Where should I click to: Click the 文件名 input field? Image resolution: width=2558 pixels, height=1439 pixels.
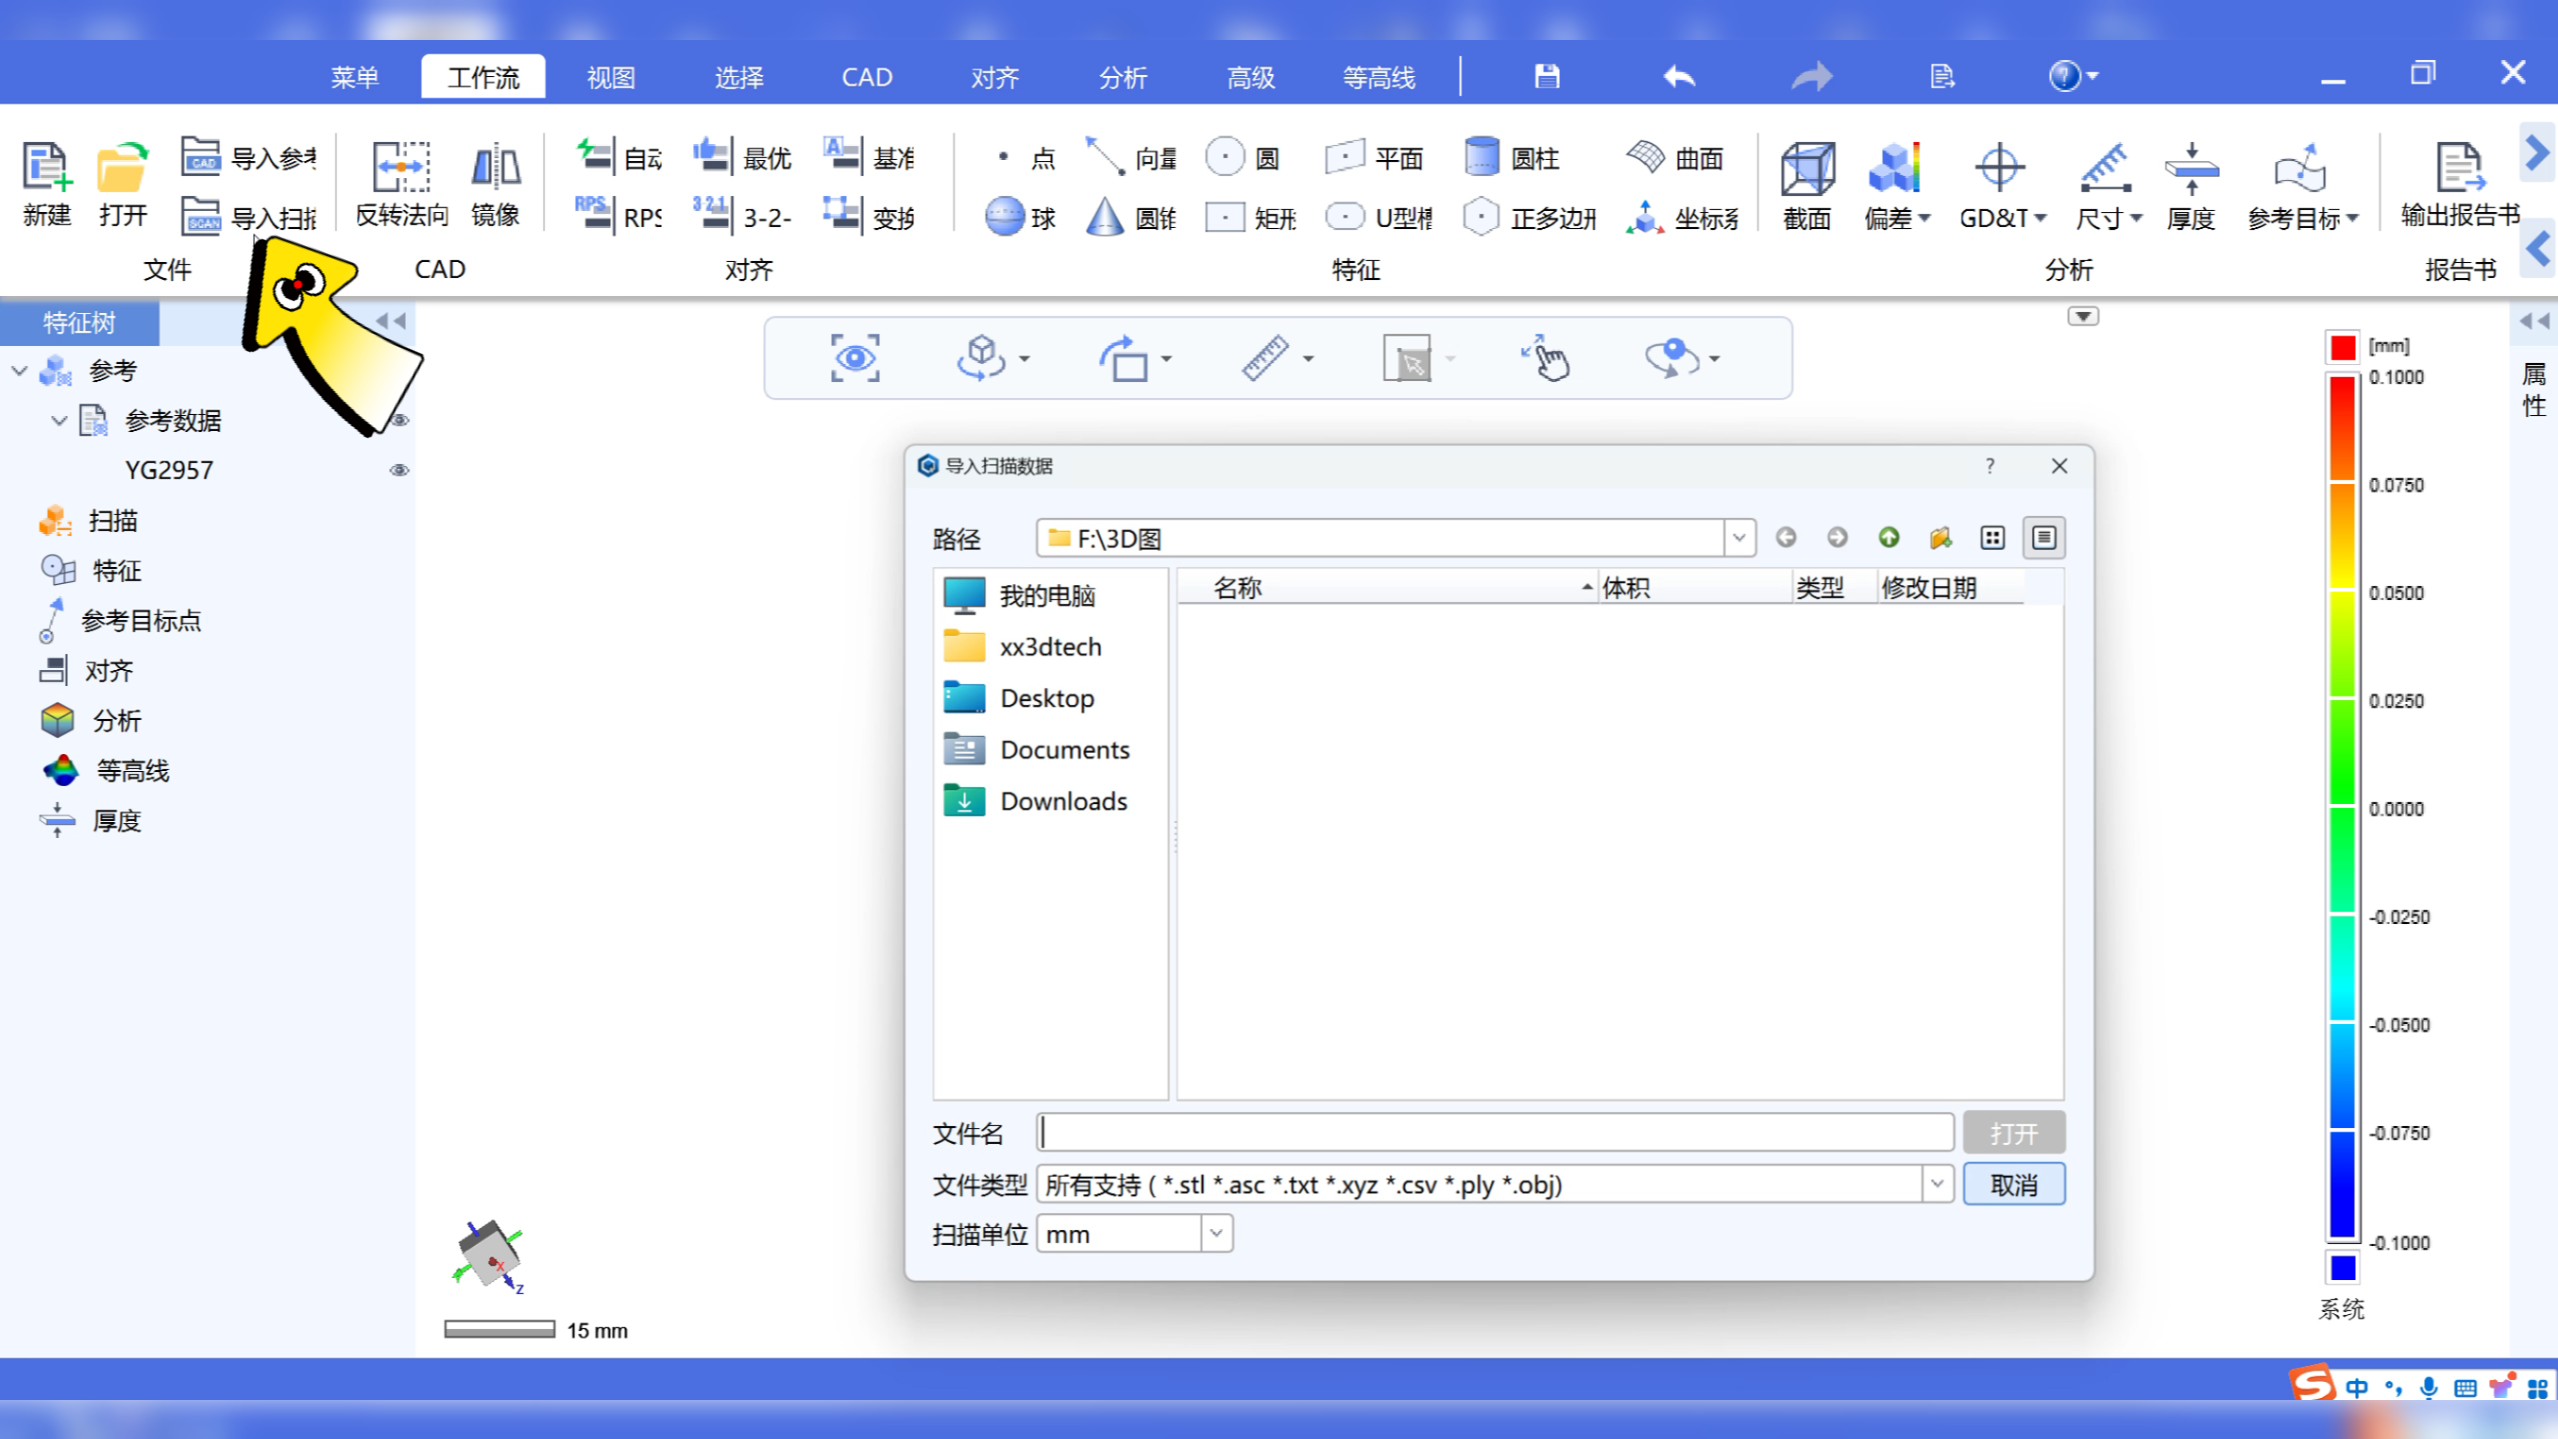(x=1494, y=1133)
